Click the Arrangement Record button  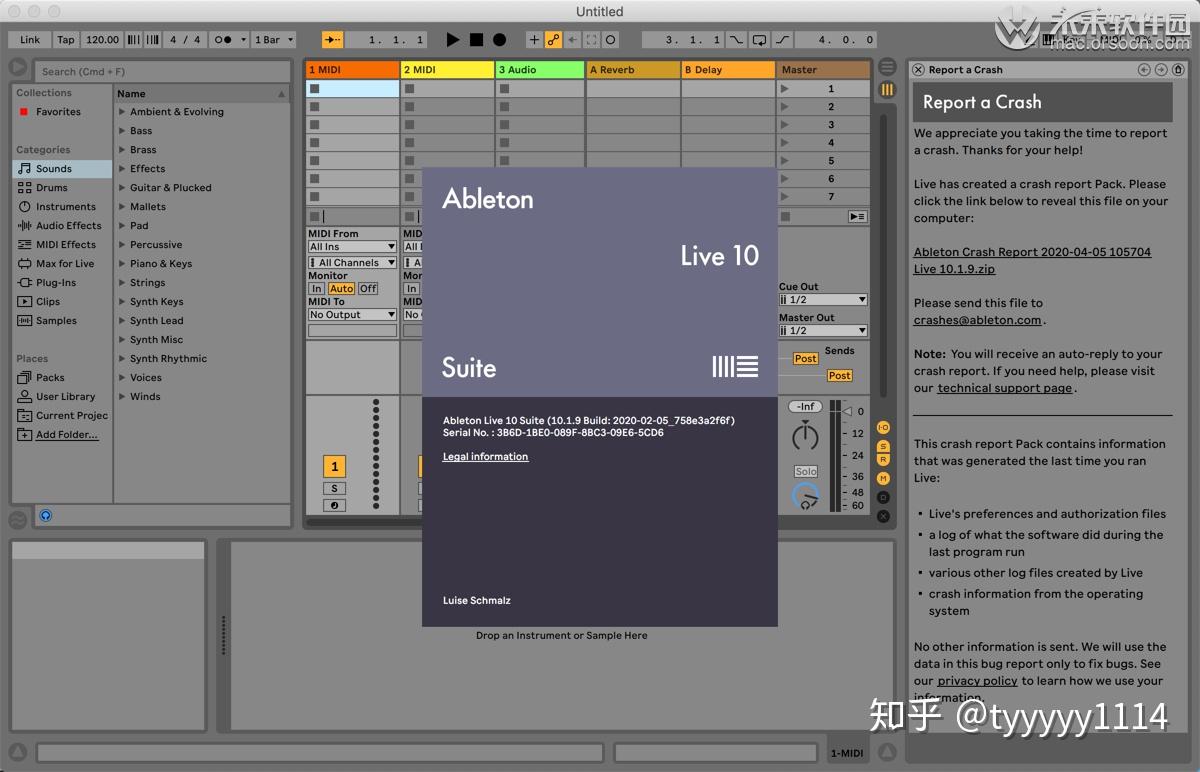(x=499, y=40)
